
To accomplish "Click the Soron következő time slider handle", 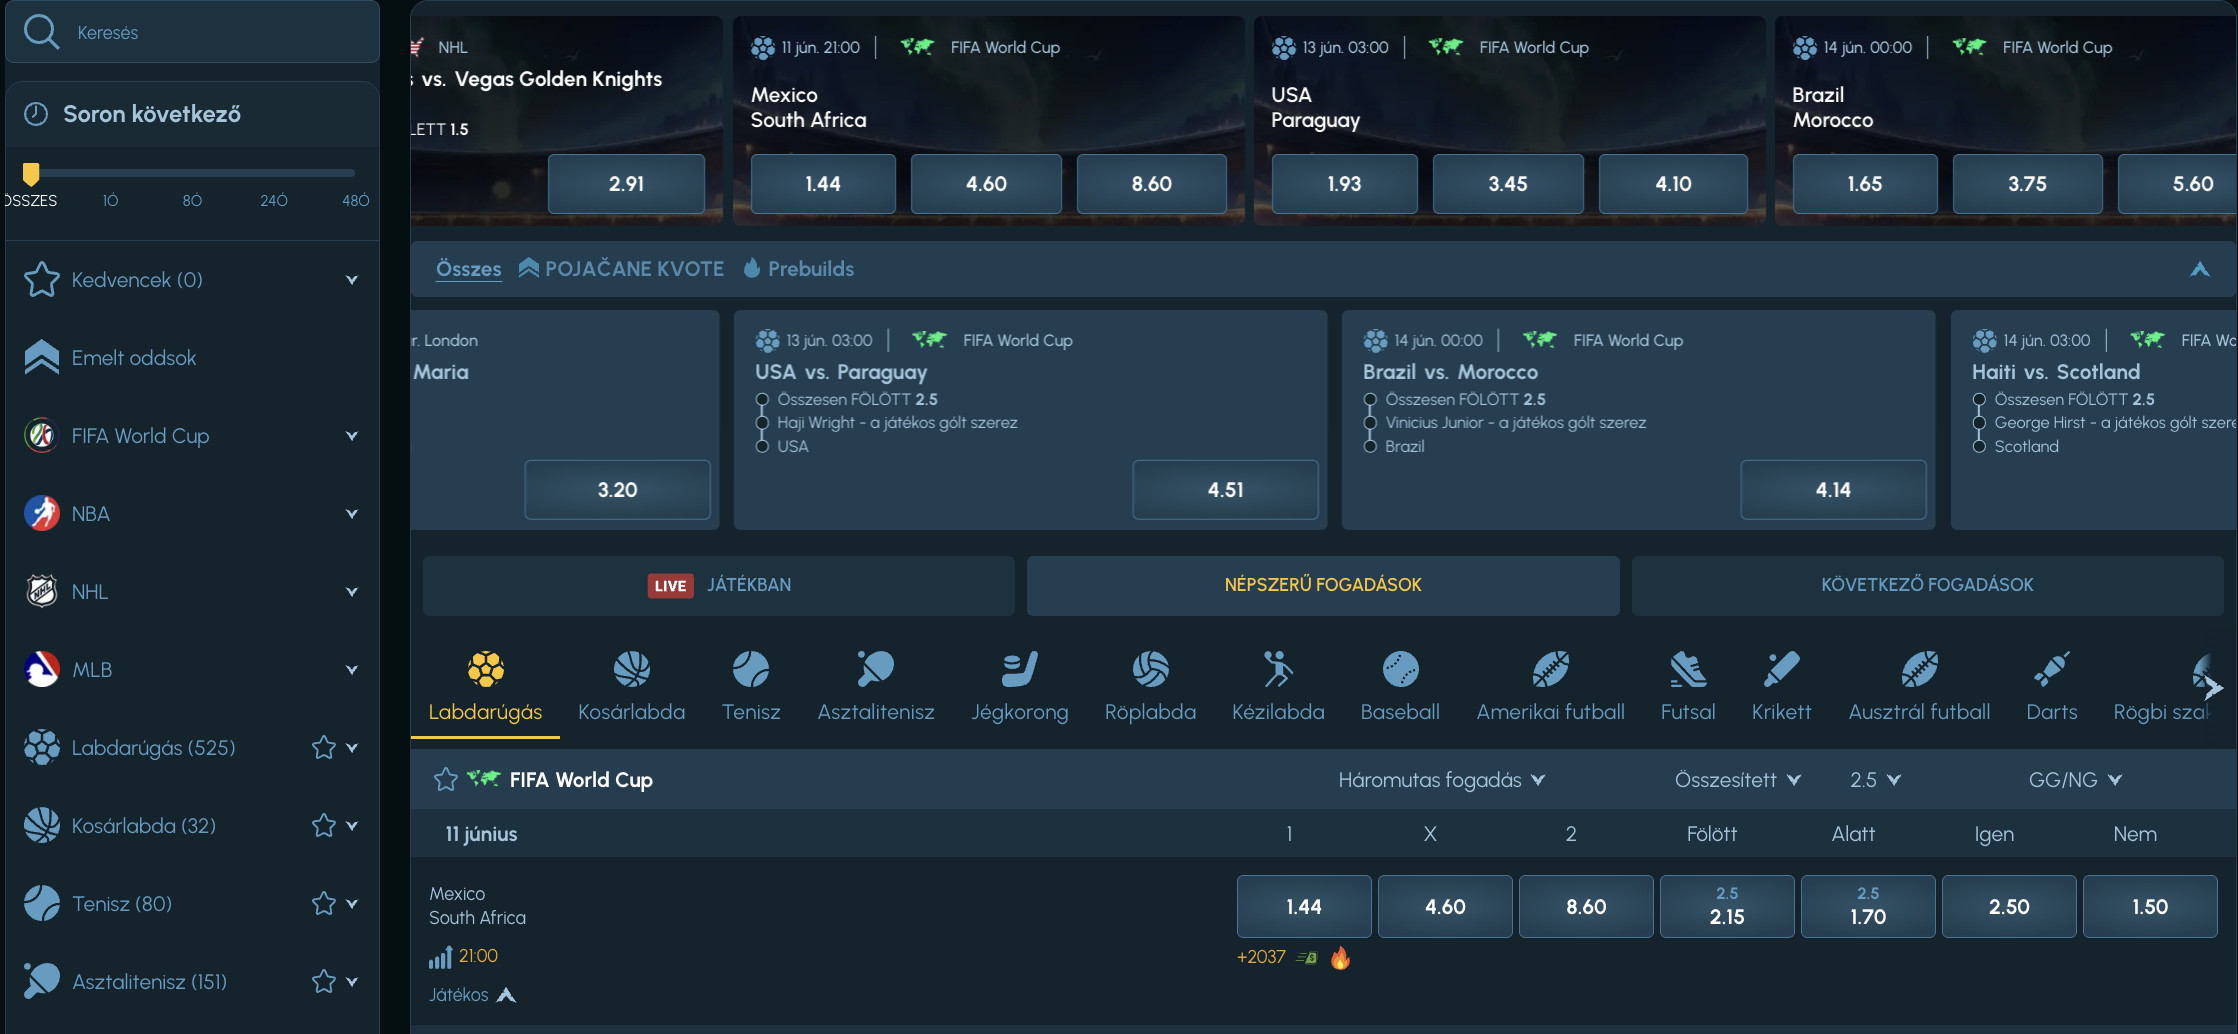I will point(31,174).
